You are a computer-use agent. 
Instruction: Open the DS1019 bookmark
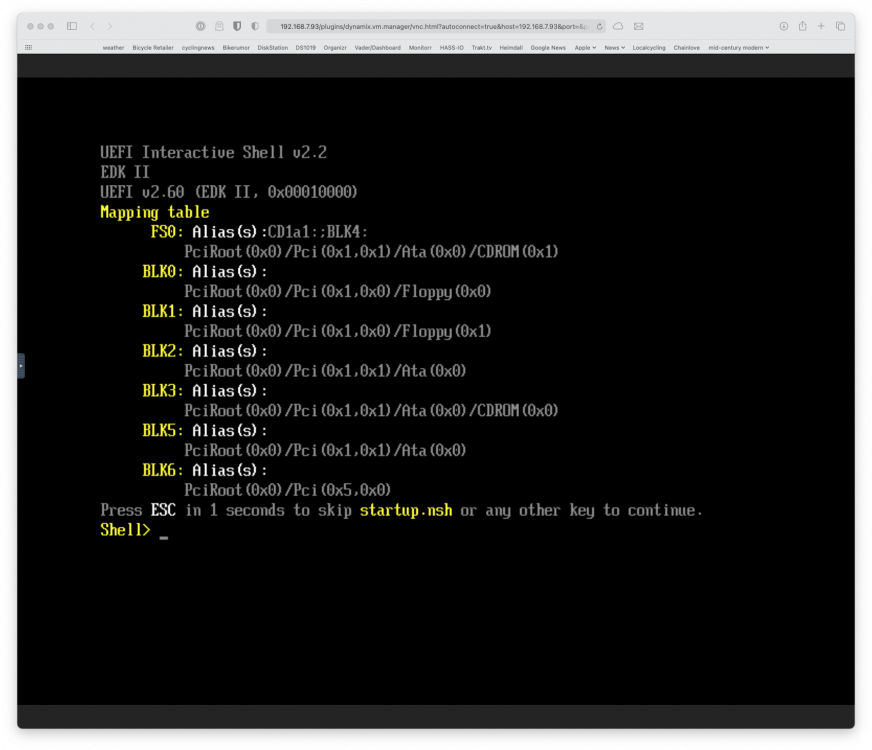pos(305,48)
